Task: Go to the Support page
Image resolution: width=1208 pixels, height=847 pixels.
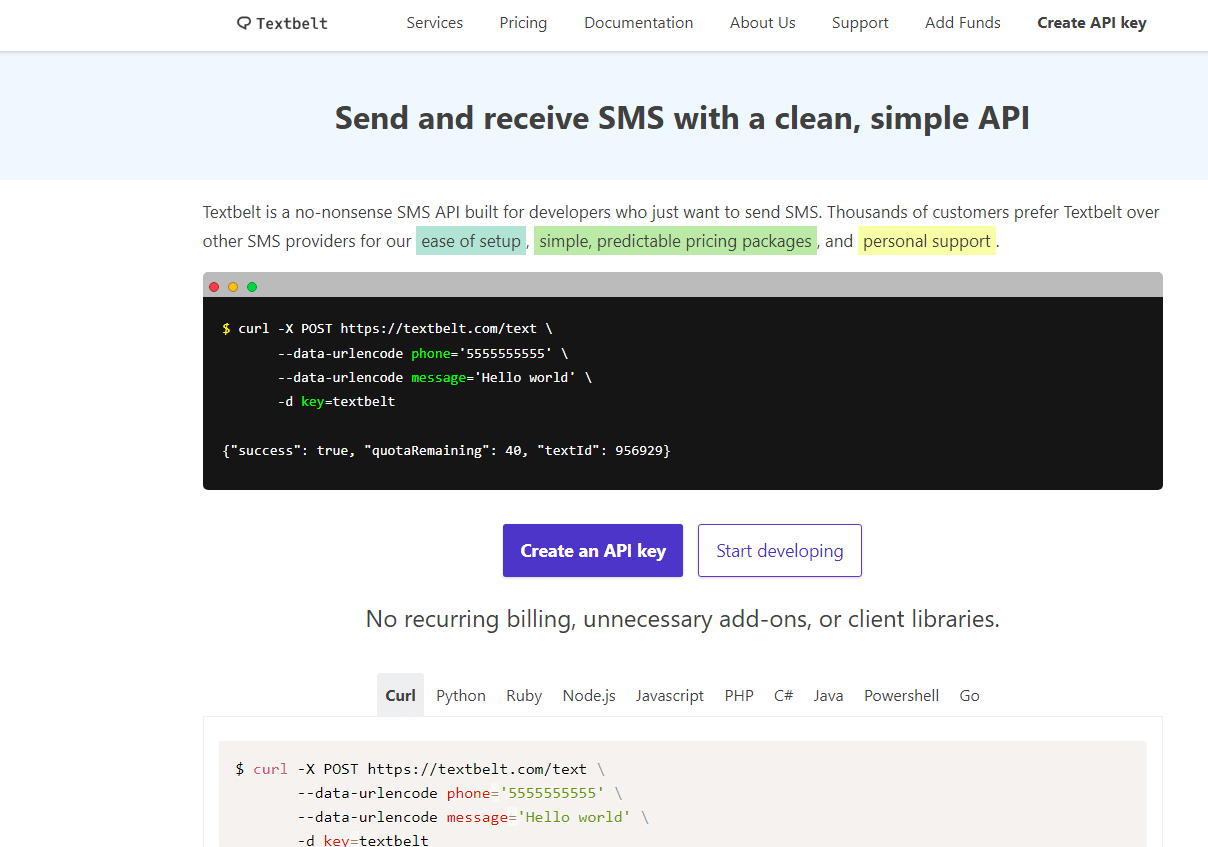Action: click(860, 23)
